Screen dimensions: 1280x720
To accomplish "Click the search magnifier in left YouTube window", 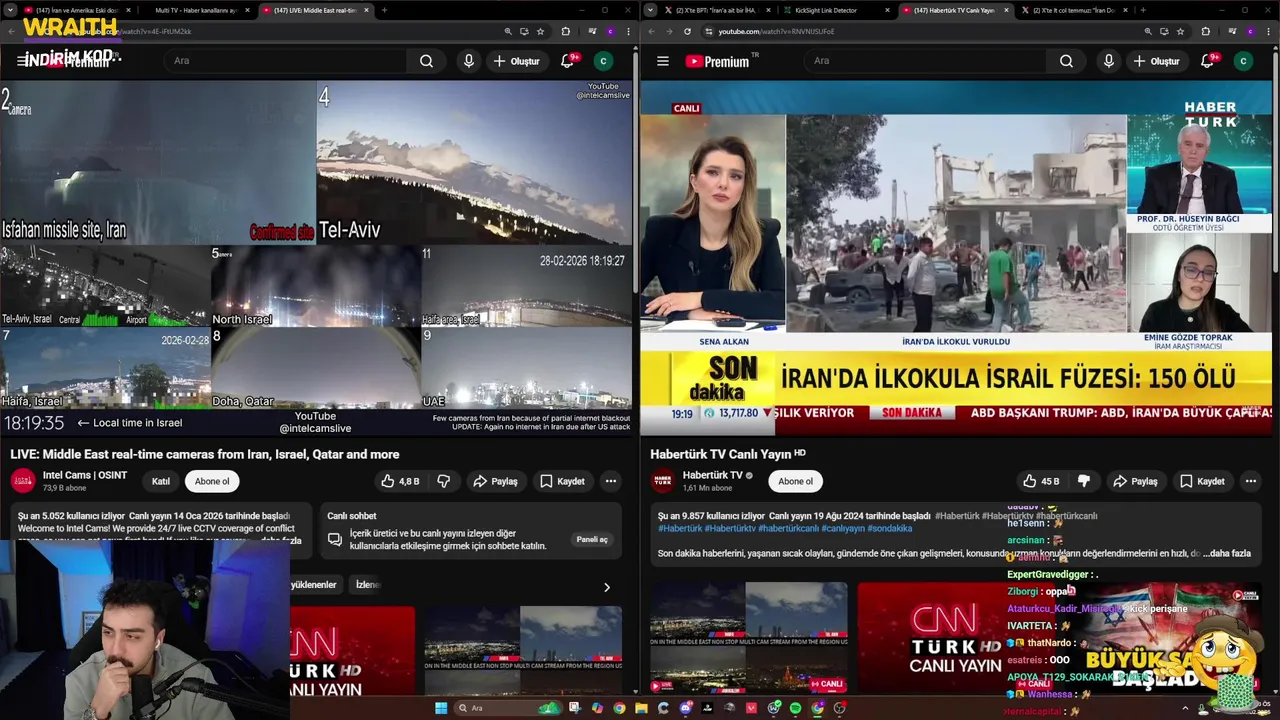I will 427,61.
